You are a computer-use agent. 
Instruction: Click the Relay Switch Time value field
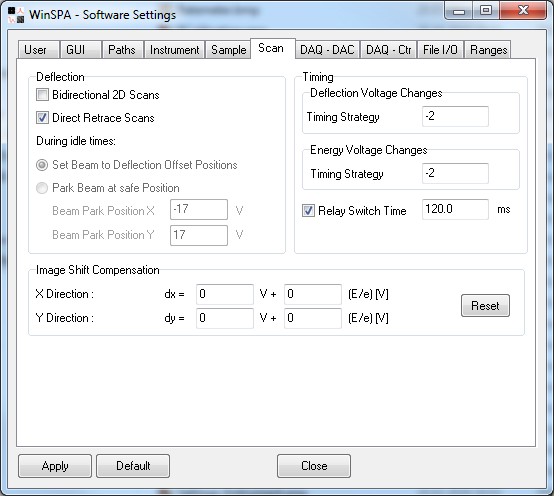tap(455, 209)
